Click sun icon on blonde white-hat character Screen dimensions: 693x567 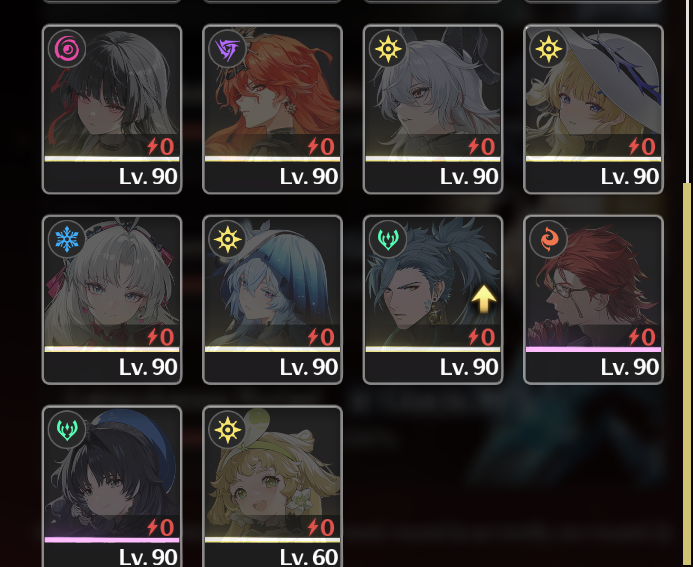coord(548,49)
